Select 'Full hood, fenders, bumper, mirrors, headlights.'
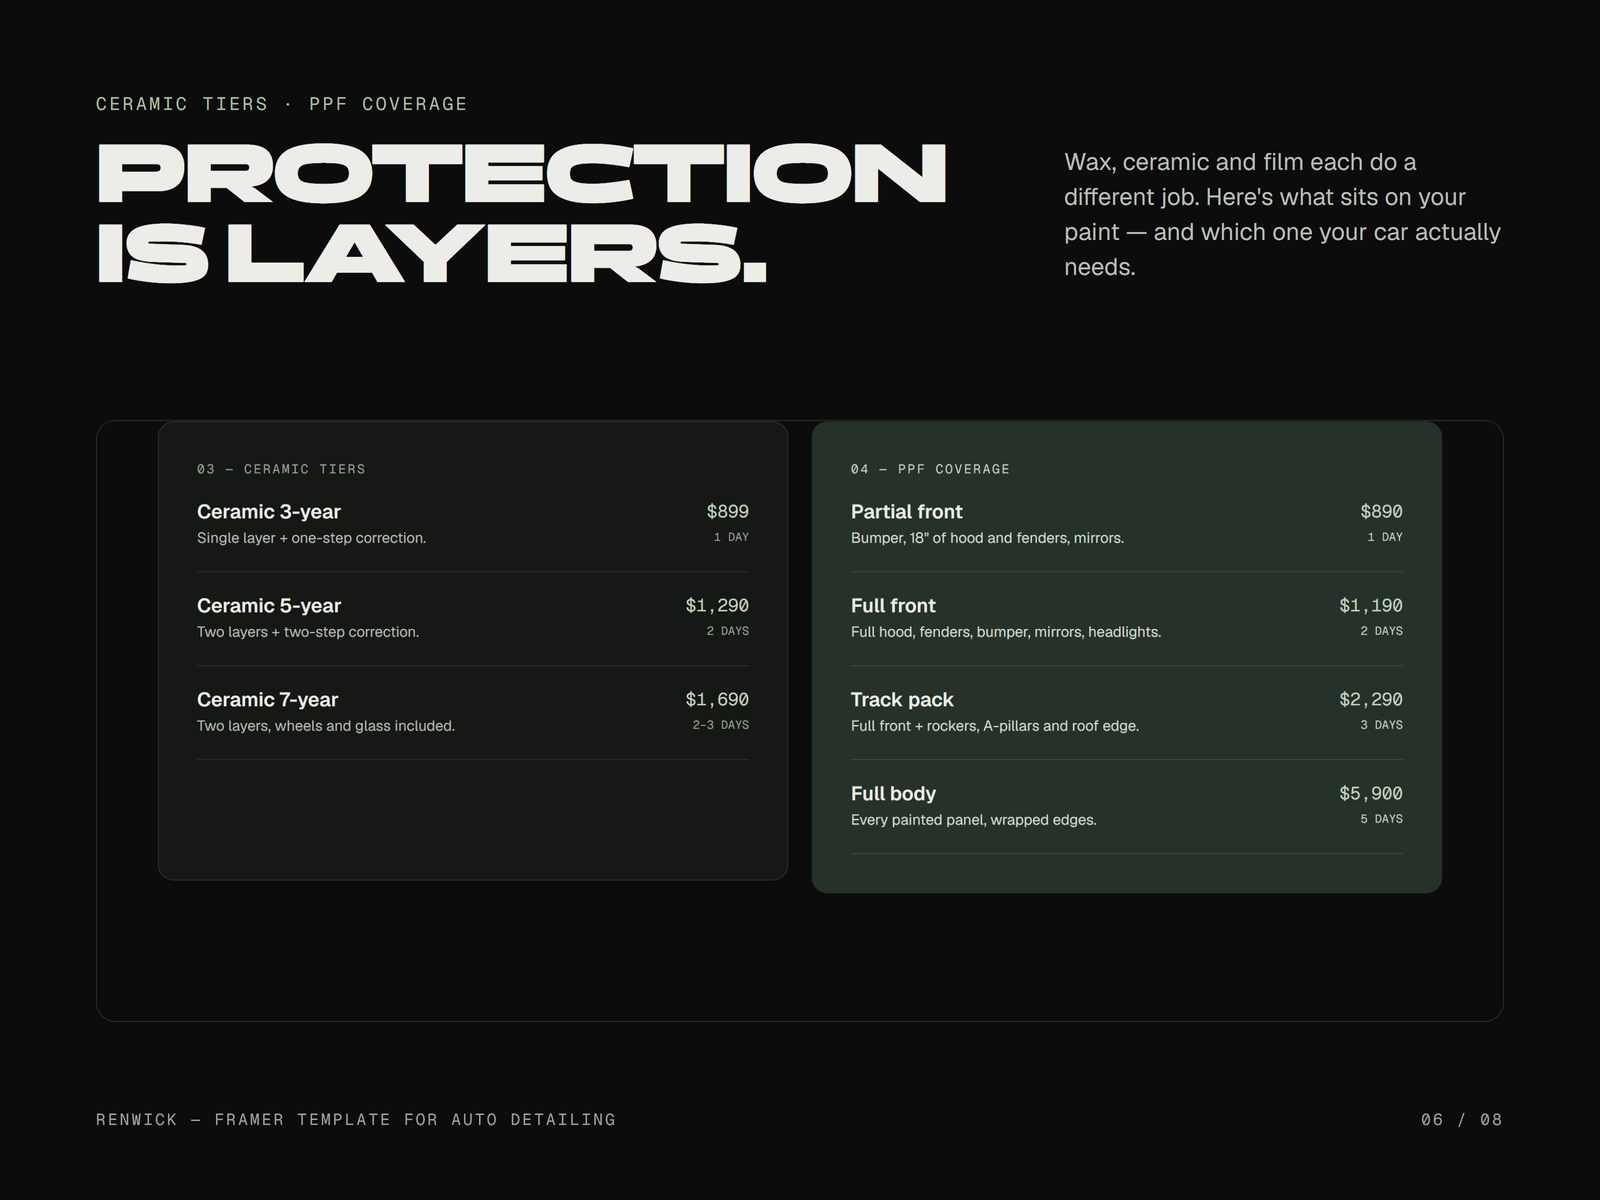Screen dimensions: 1600x1200 [1006, 632]
